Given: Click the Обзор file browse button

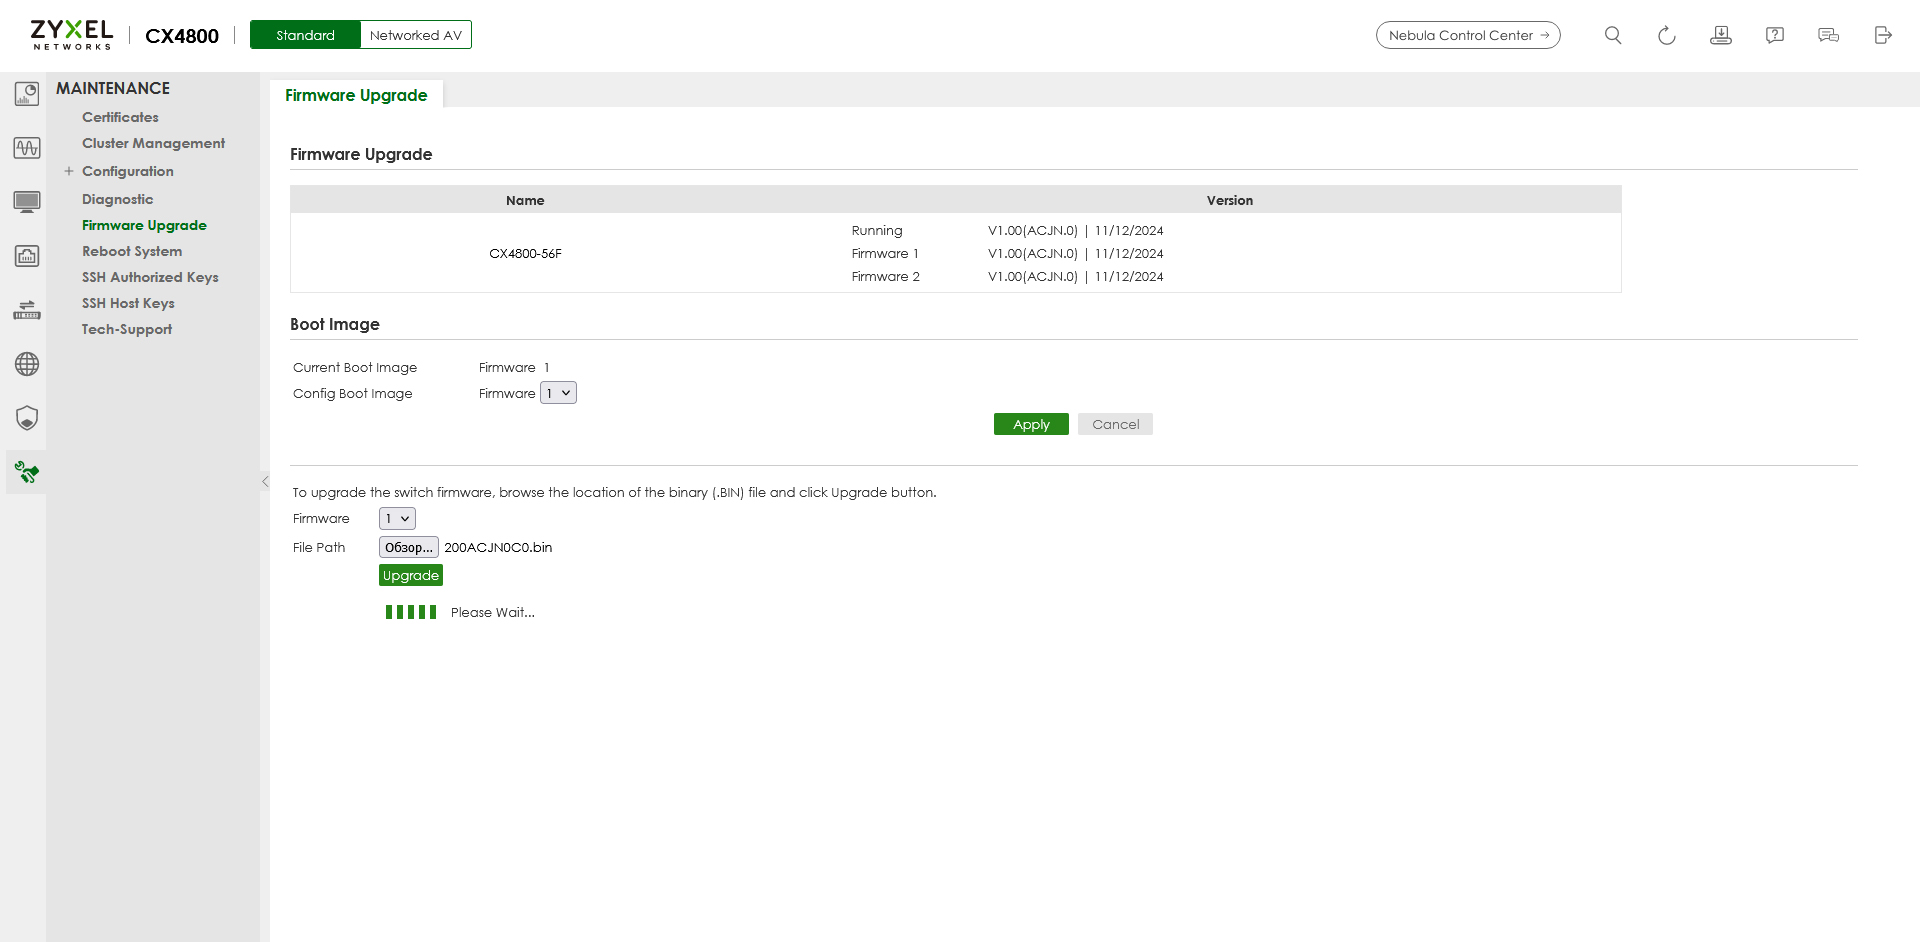Looking at the screenshot, I should [408, 547].
